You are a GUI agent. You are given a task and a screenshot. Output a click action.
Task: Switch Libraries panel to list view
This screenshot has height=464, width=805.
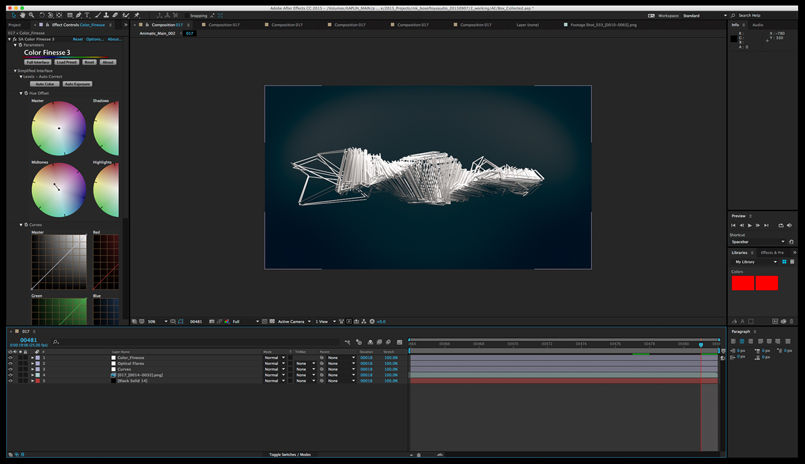point(792,262)
